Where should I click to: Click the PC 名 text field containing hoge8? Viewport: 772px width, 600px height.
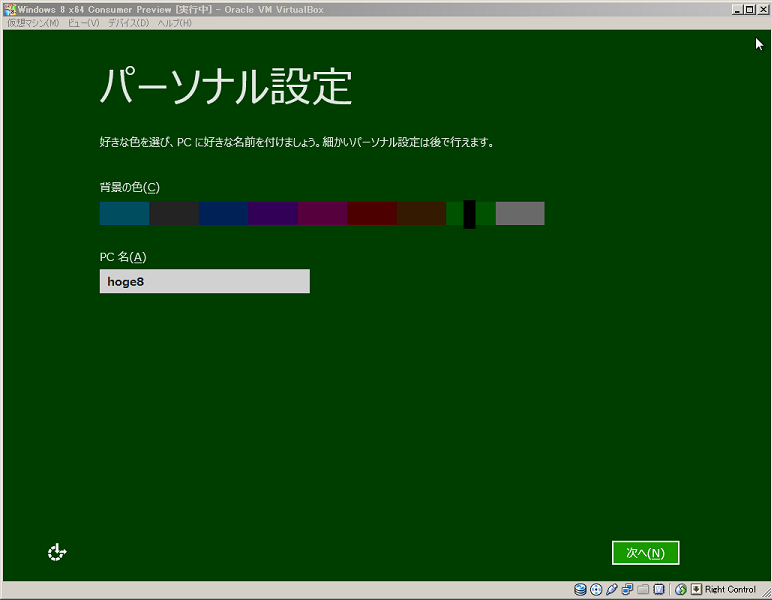click(x=204, y=282)
